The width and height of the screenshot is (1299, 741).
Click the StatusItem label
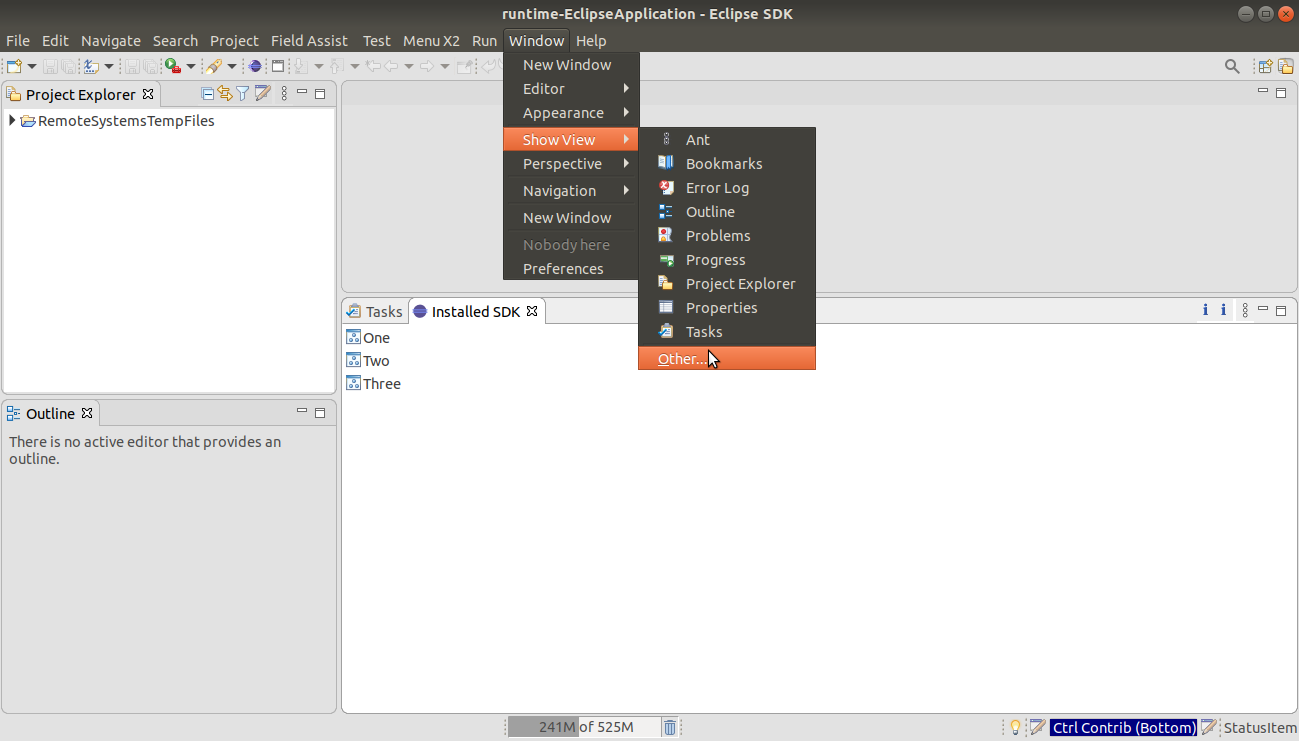pyautogui.click(x=1260, y=728)
